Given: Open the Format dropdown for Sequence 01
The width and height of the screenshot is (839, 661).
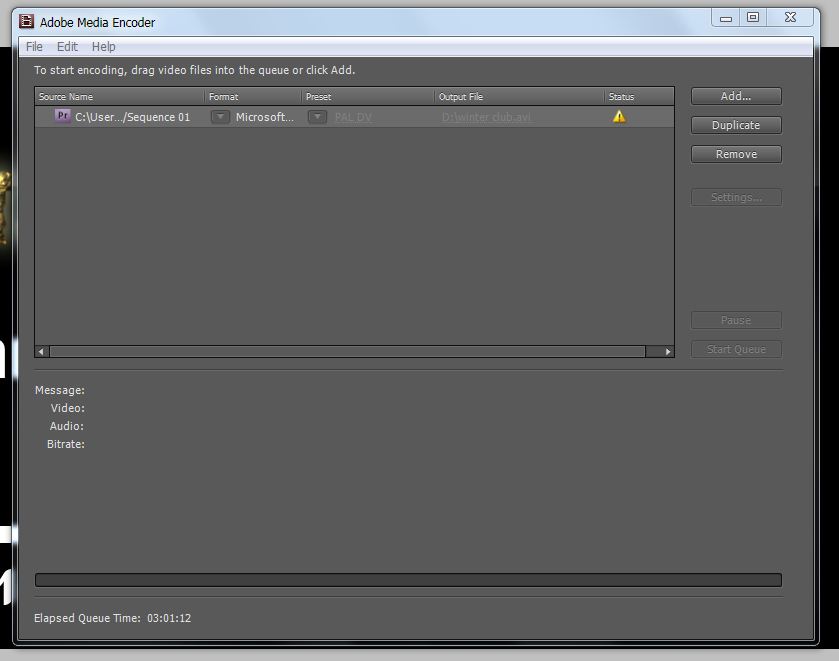Looking at the screenshot, I should 220,117.
